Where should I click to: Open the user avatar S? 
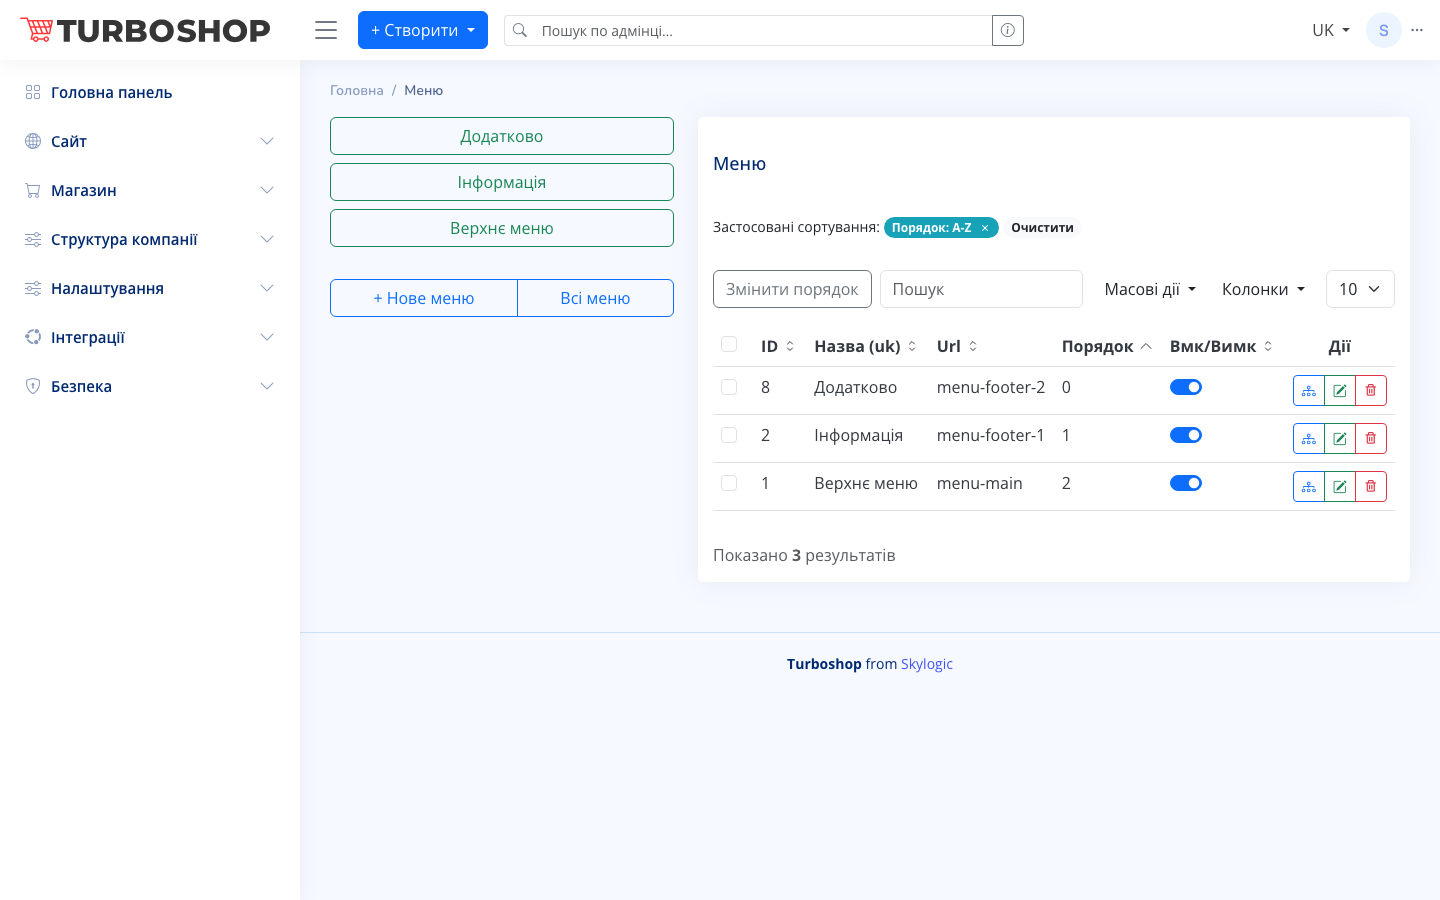(x=1384, y=30)
